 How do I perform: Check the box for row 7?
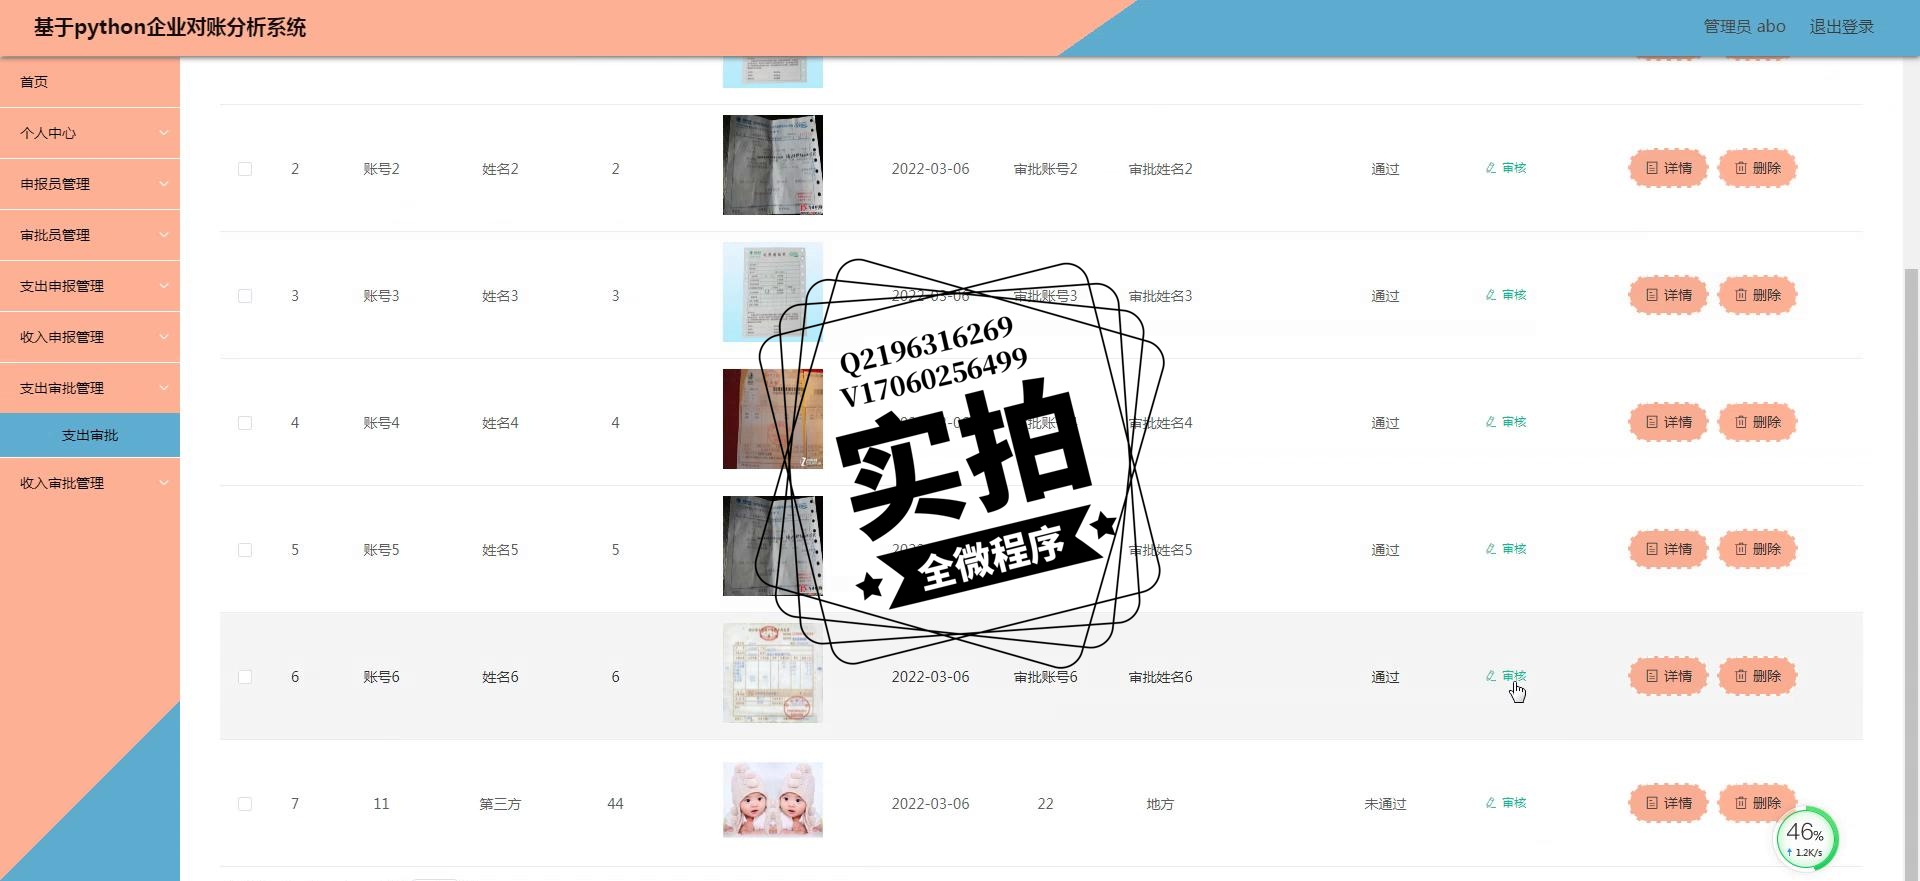click(245, 804)
